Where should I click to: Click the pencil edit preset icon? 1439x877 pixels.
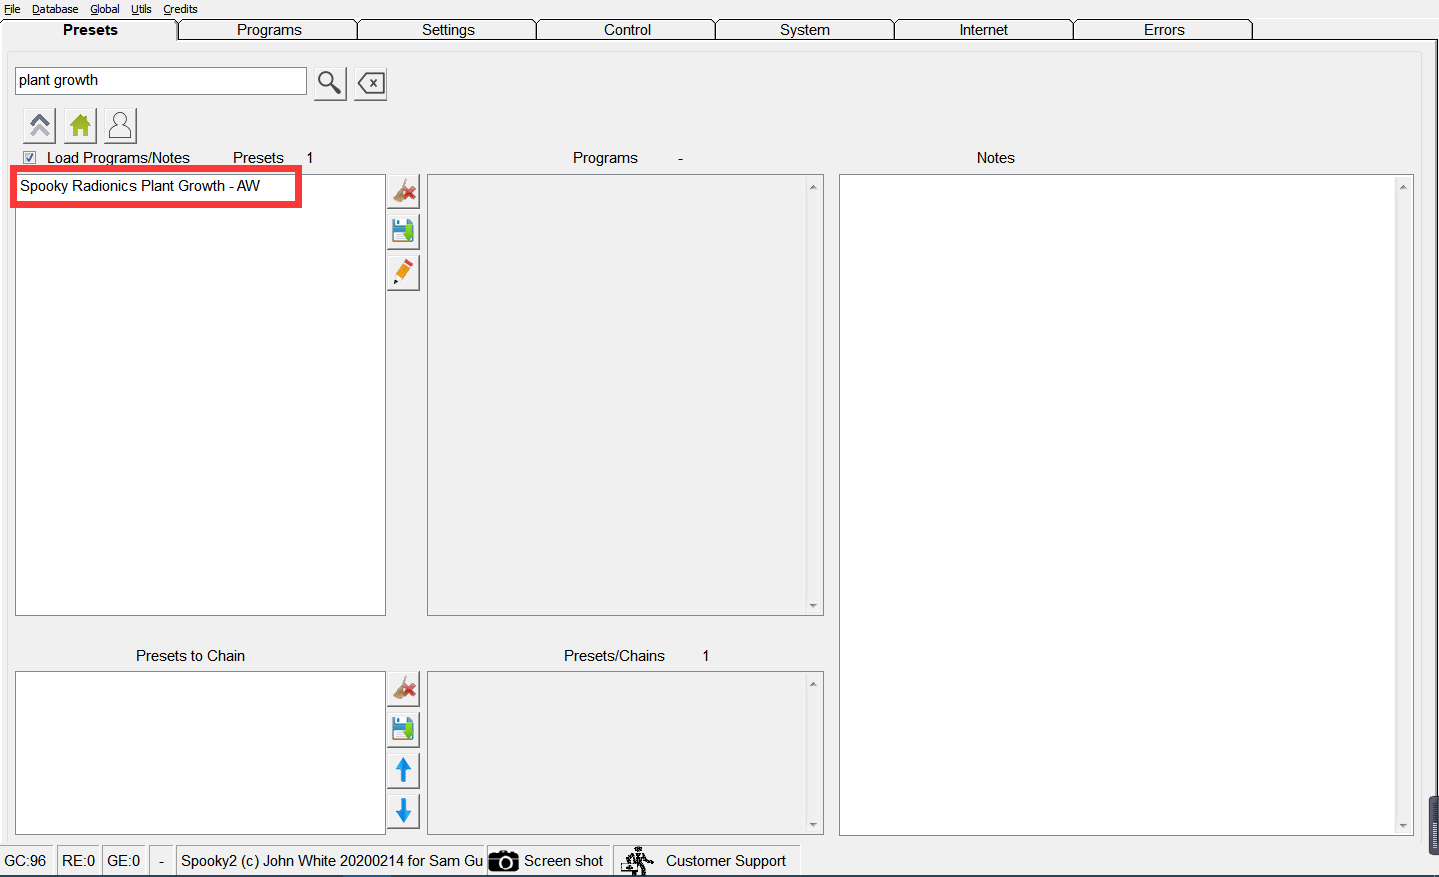[403, 272]
